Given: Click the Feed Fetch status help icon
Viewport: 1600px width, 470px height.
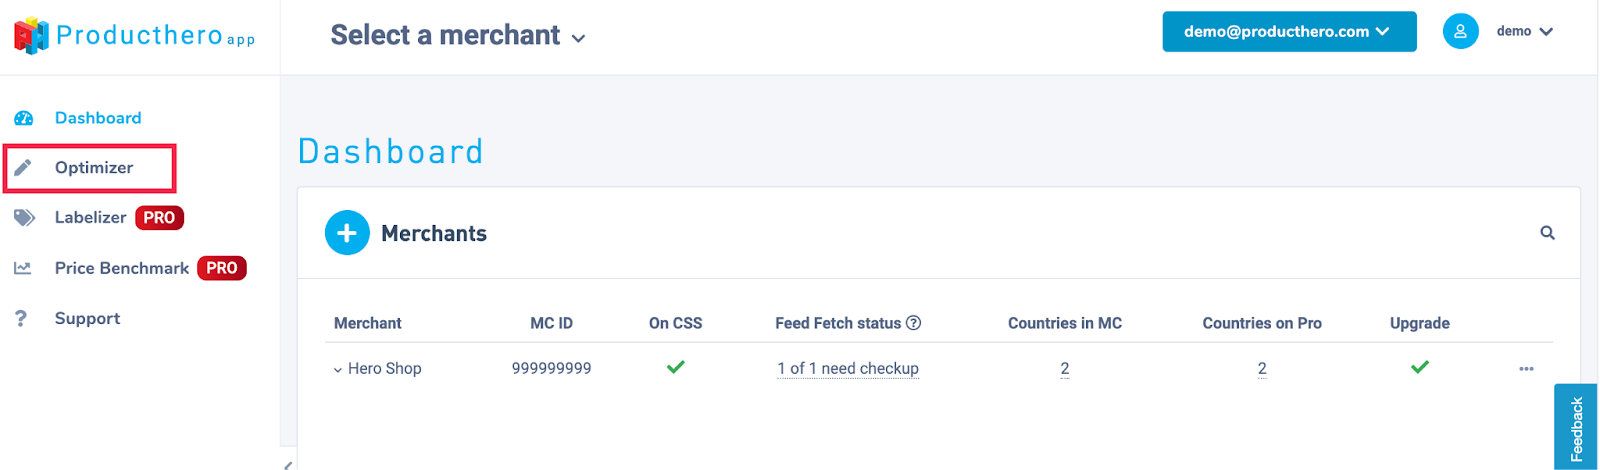Looking at the screenshot, I should click(913, 323).
